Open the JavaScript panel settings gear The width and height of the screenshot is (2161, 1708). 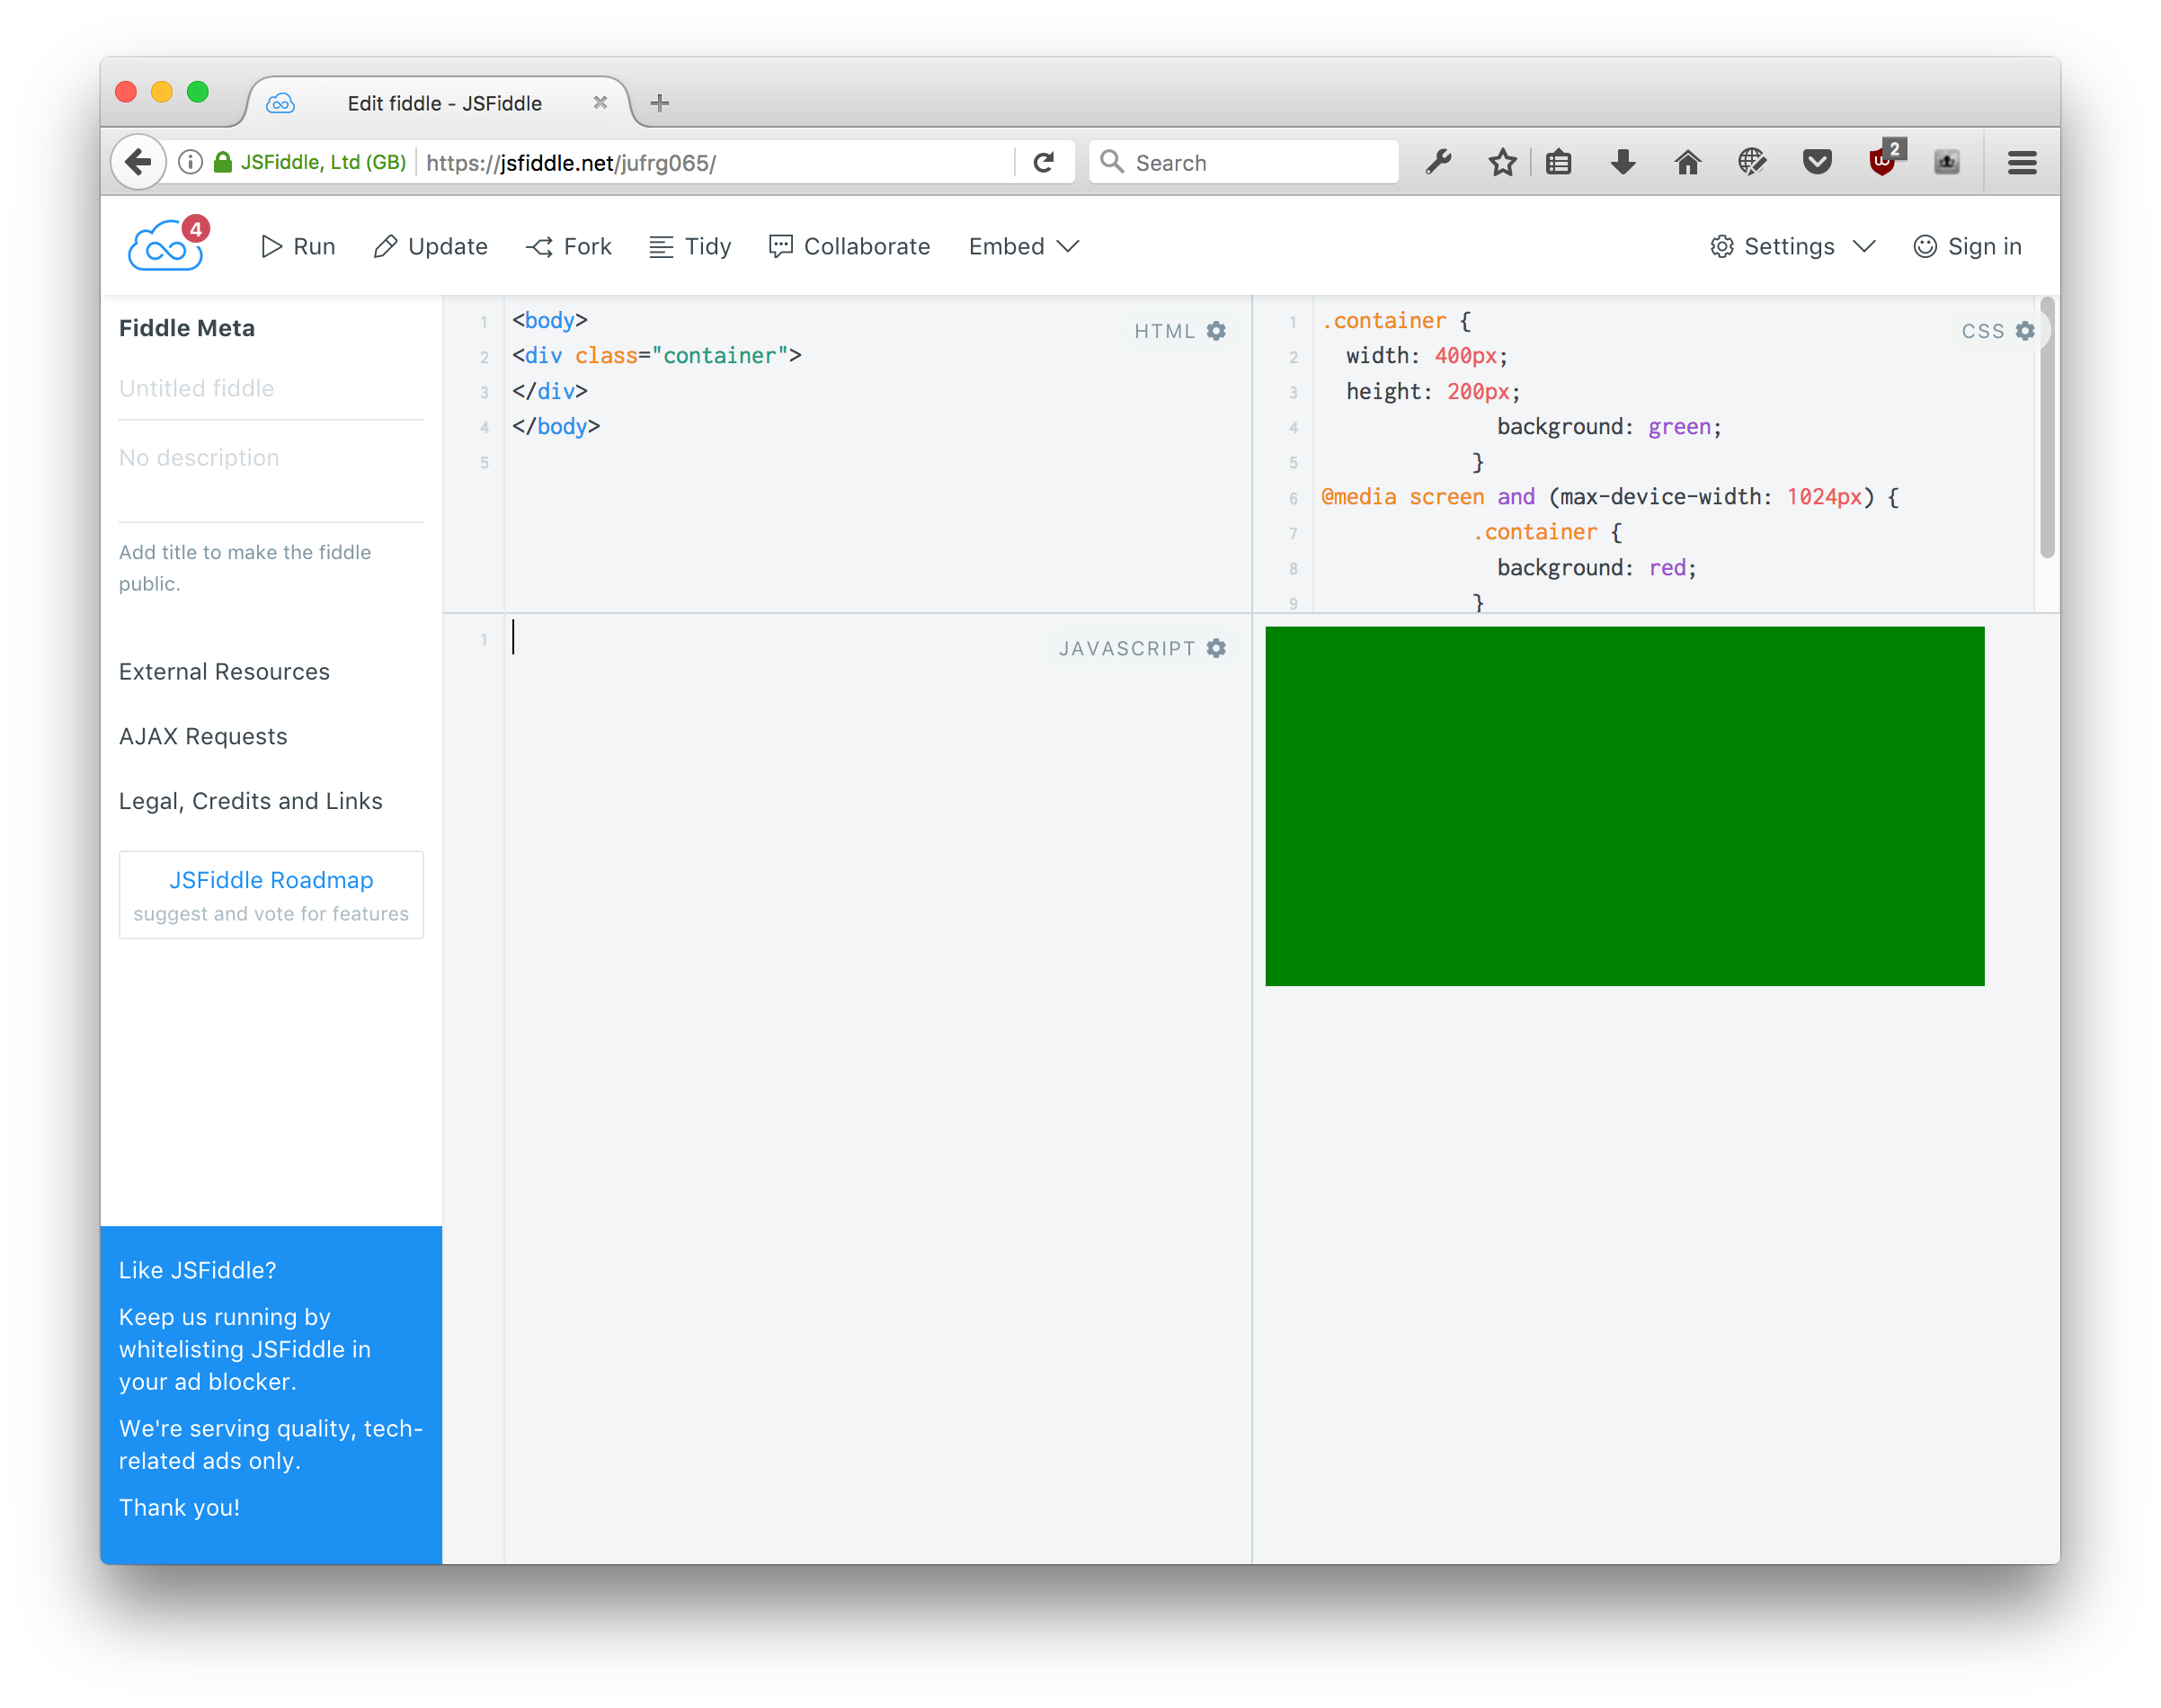(x=1216, y=648)
